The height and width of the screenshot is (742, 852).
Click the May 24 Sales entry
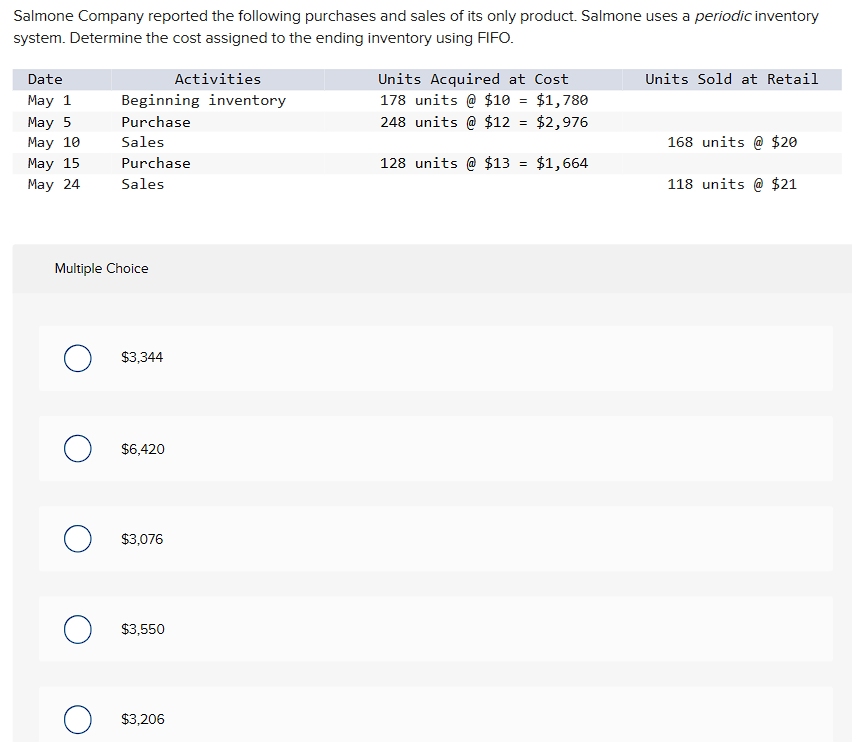142,184
